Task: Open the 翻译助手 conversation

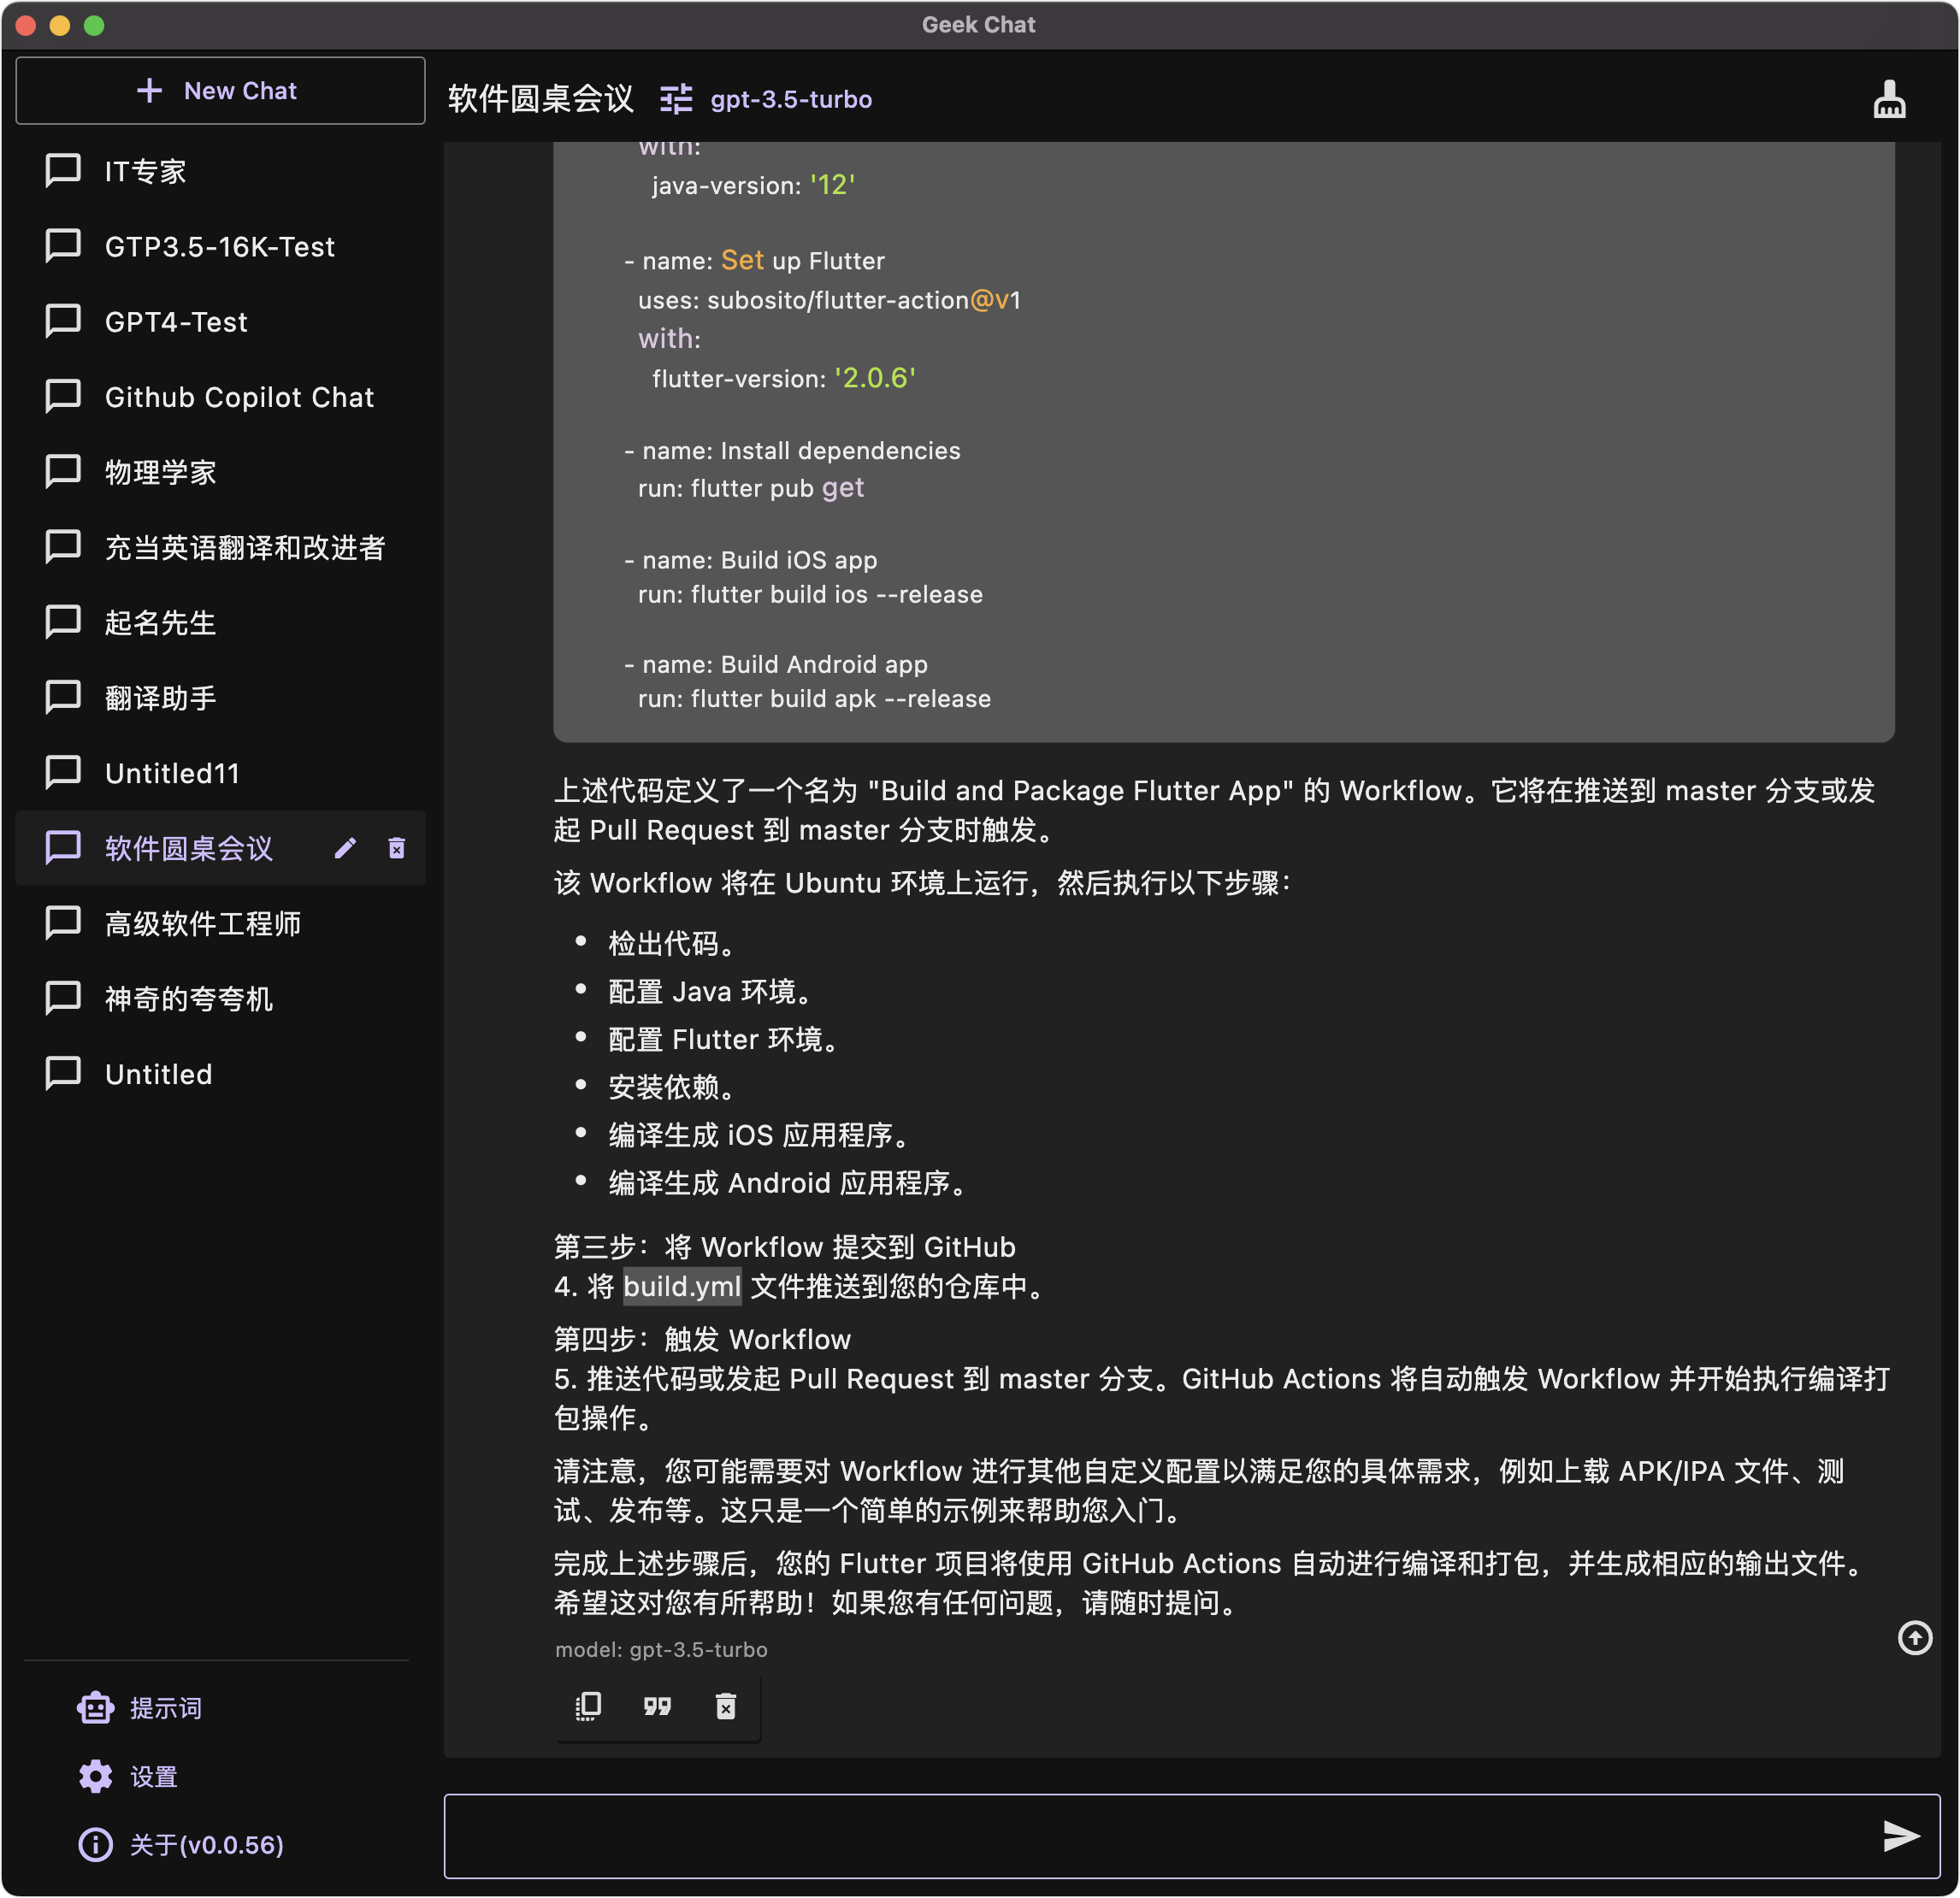Action: click(160, 698)
